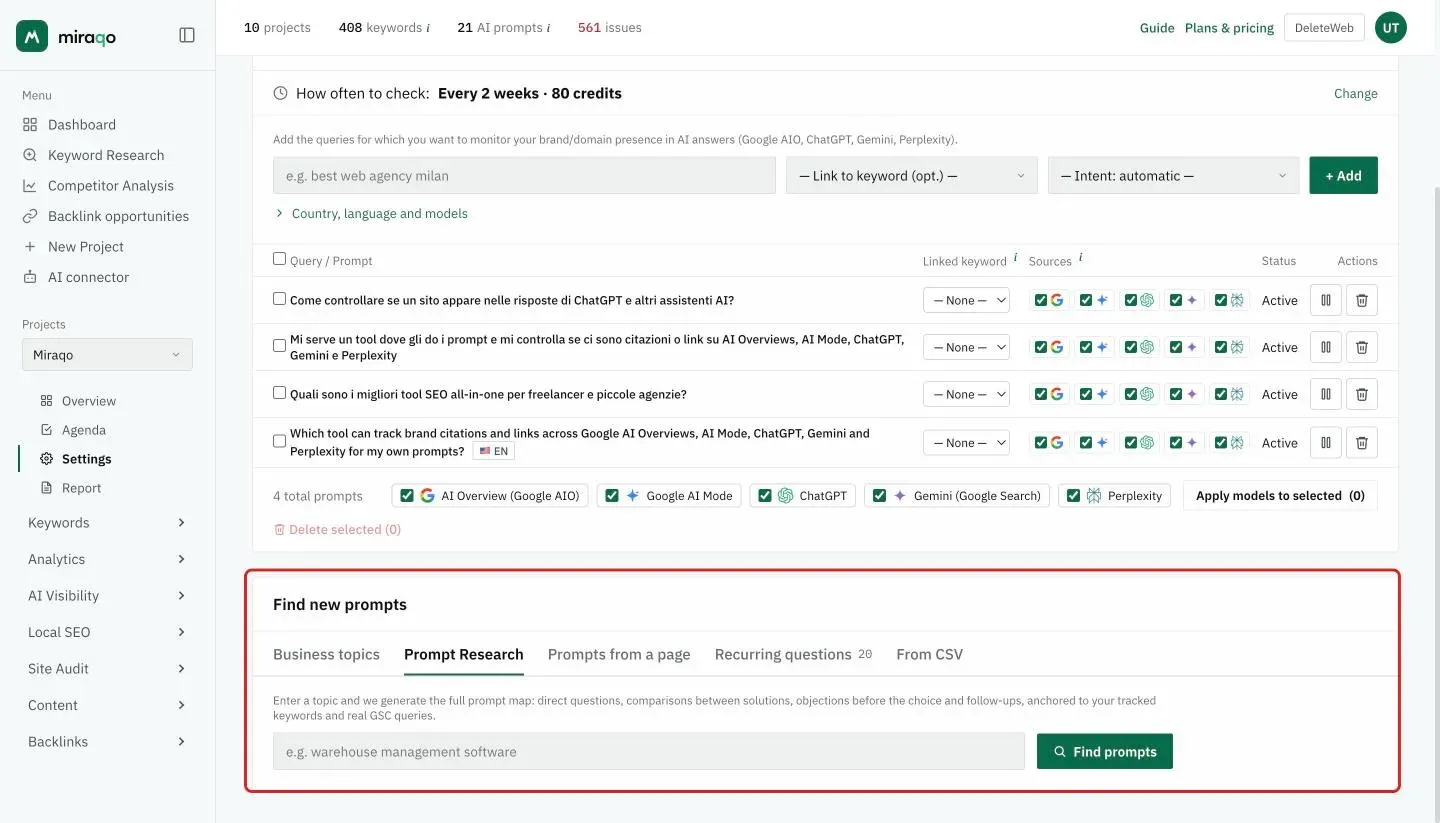Open the From CSV tab
Viewport: 1440px width, 823px height.
(x=929, y=654)
